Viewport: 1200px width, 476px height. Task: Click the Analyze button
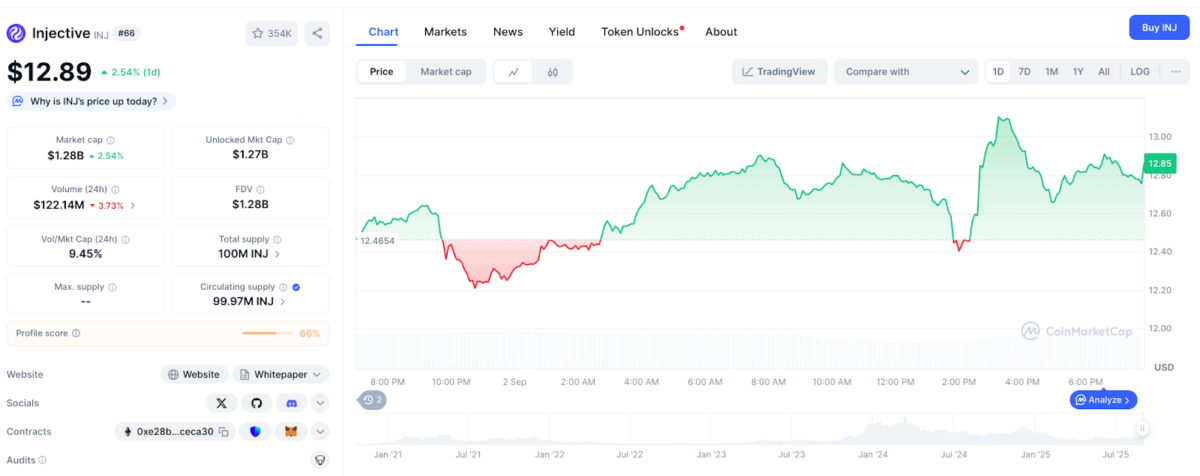point(1103,400)
